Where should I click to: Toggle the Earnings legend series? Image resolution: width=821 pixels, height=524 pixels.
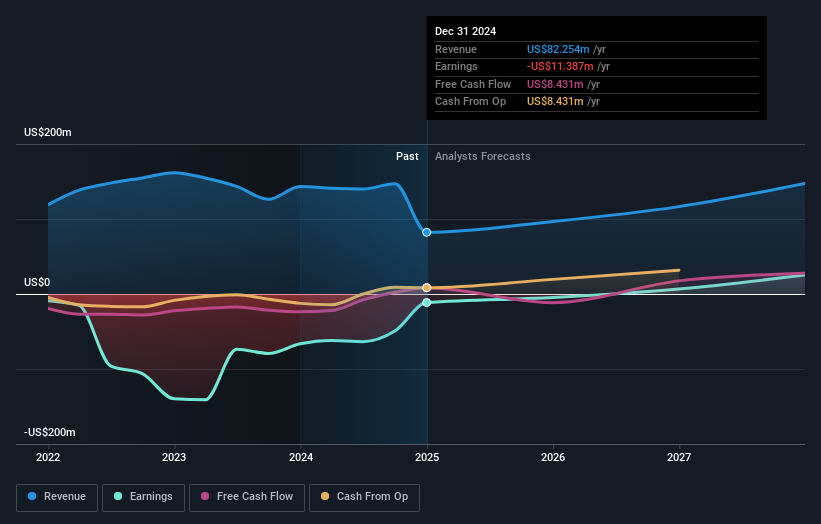click(x=143, y=497)
